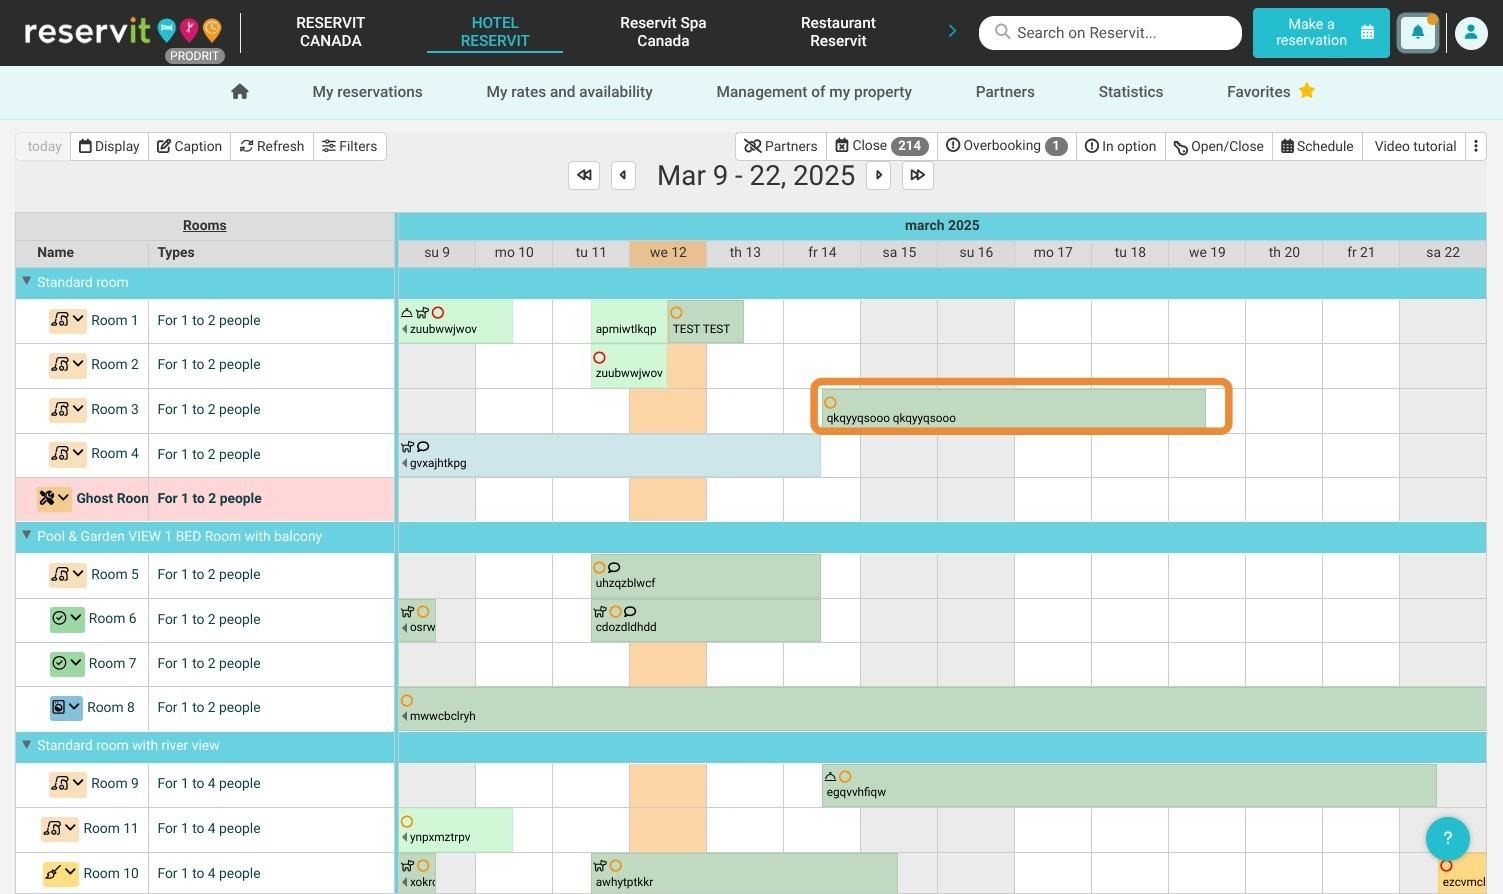The width and height of the screenshot is (1503, 894).
Task: Open Room 4 status dropdown
Action: [x=68, y=453]
